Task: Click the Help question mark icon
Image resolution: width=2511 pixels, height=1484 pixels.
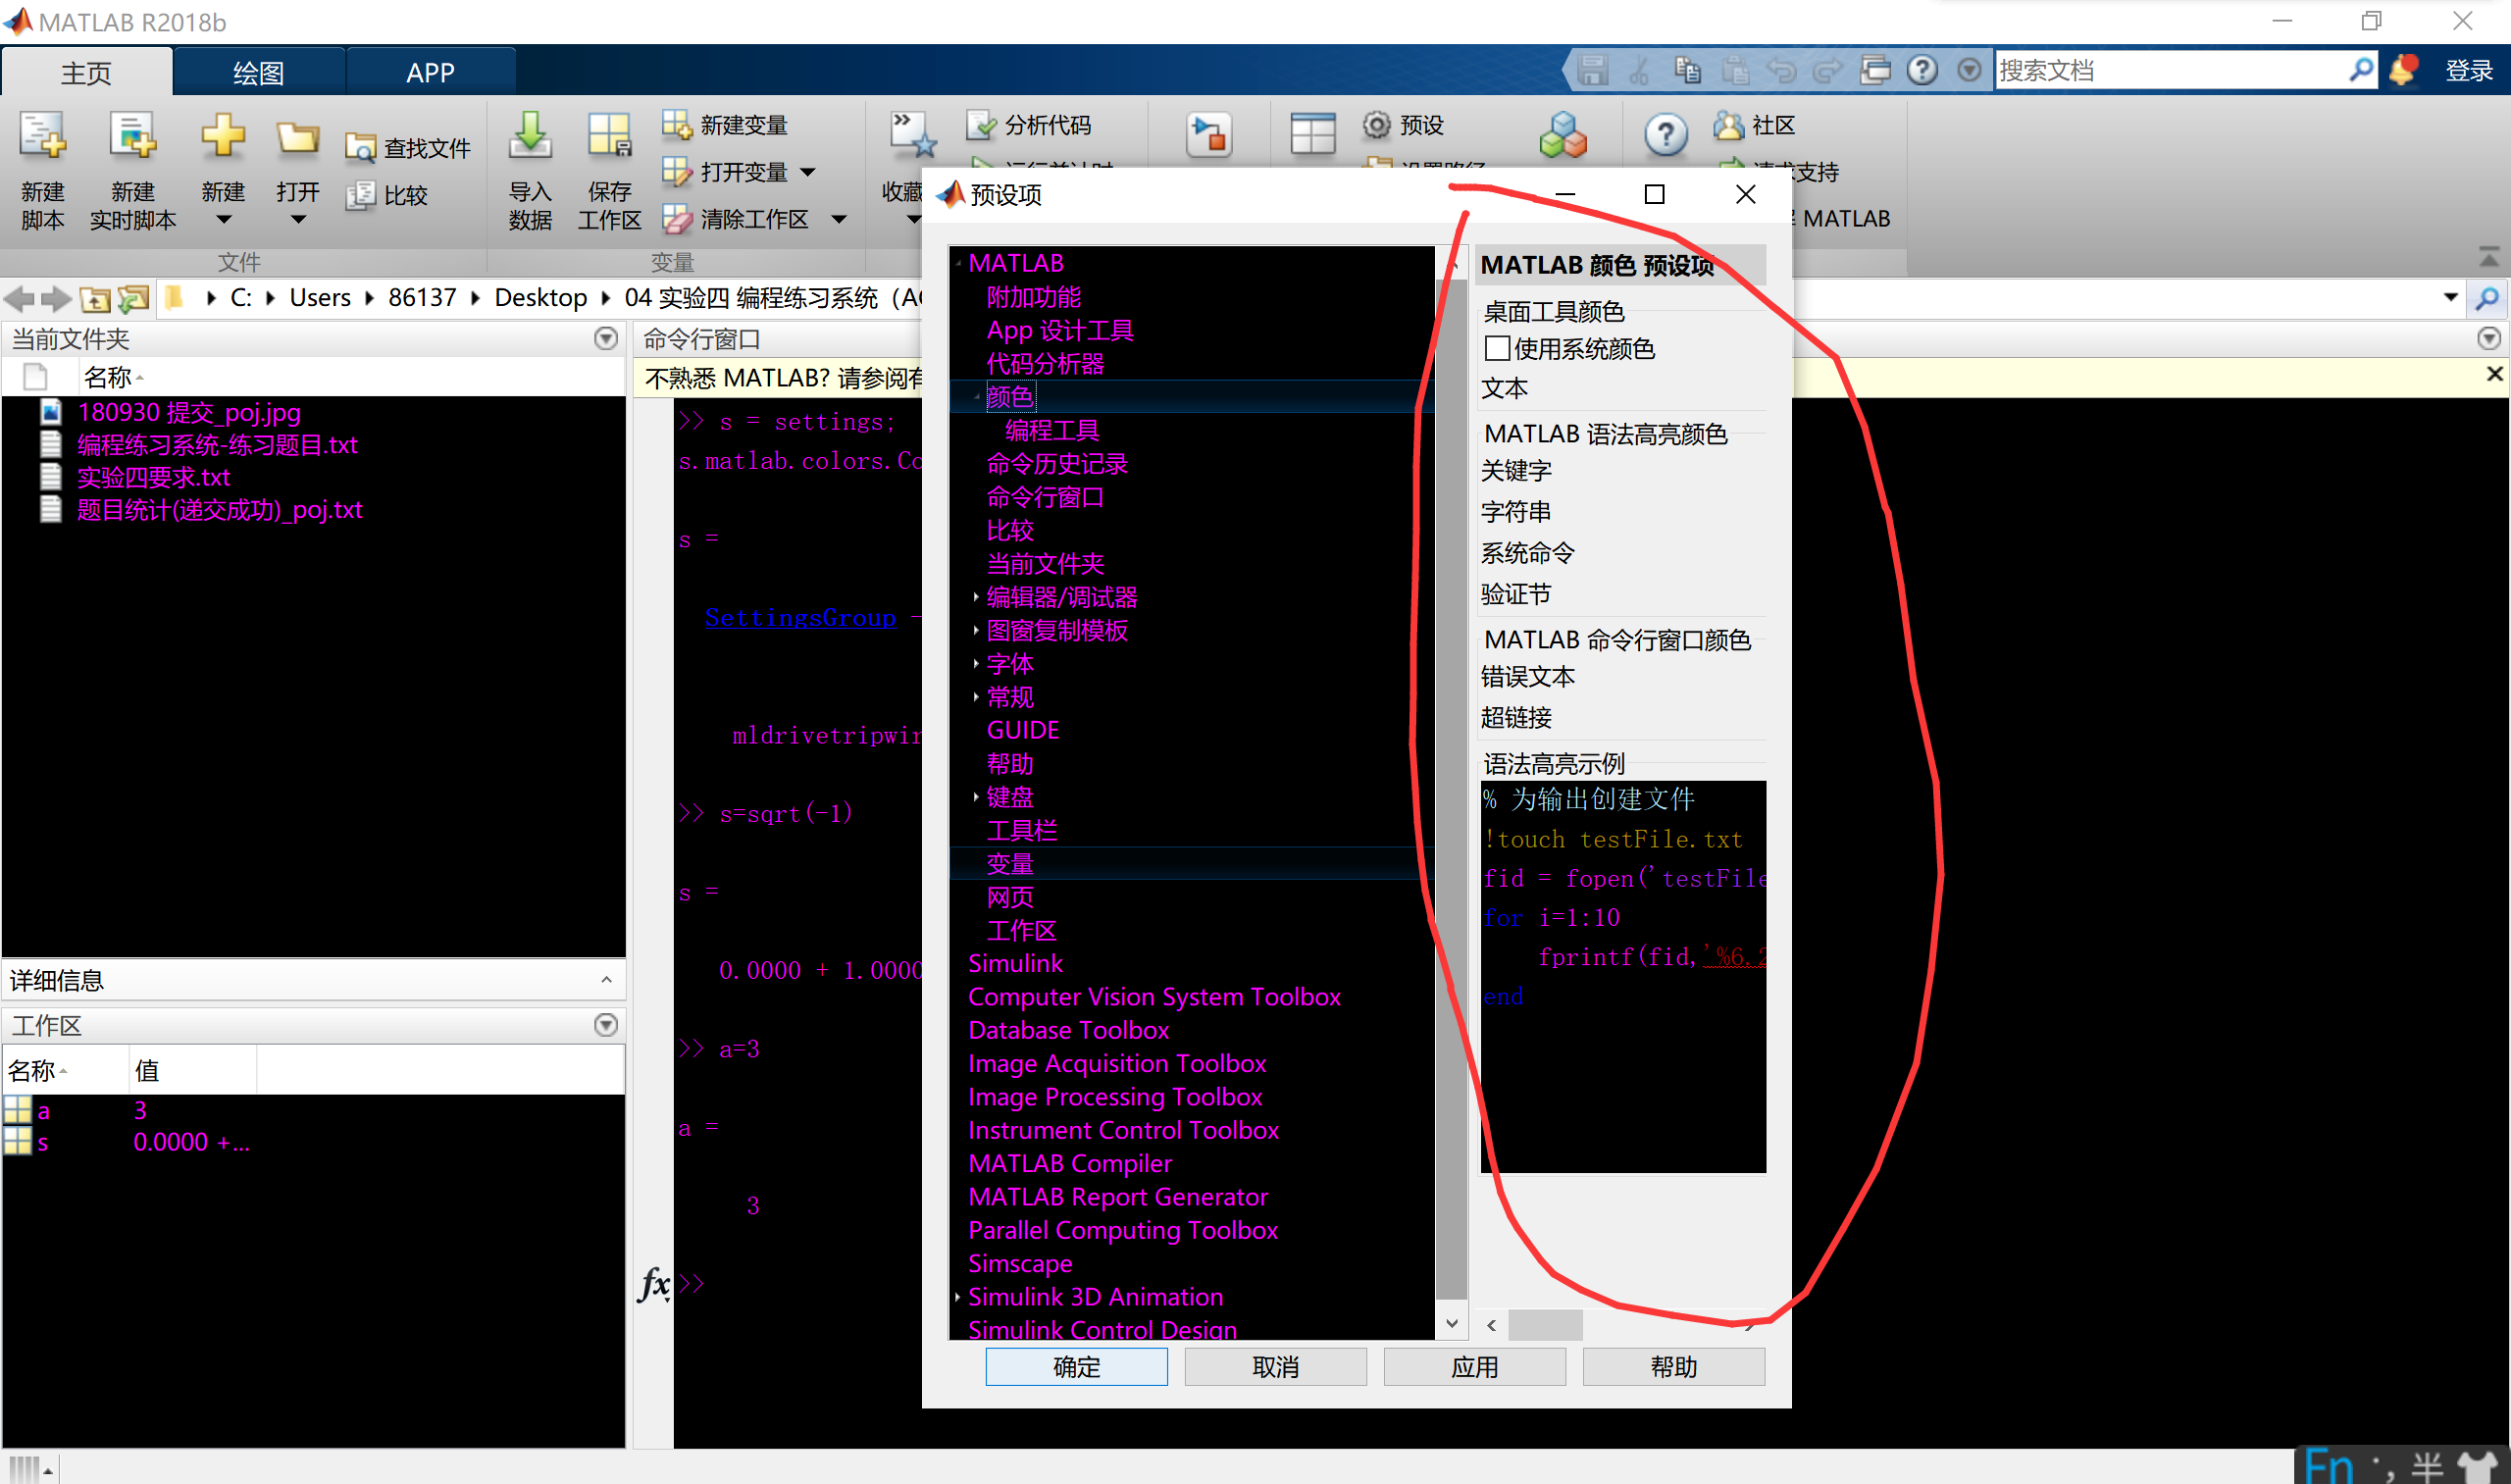Action: pyautogui.click(x=1665, y=135)
